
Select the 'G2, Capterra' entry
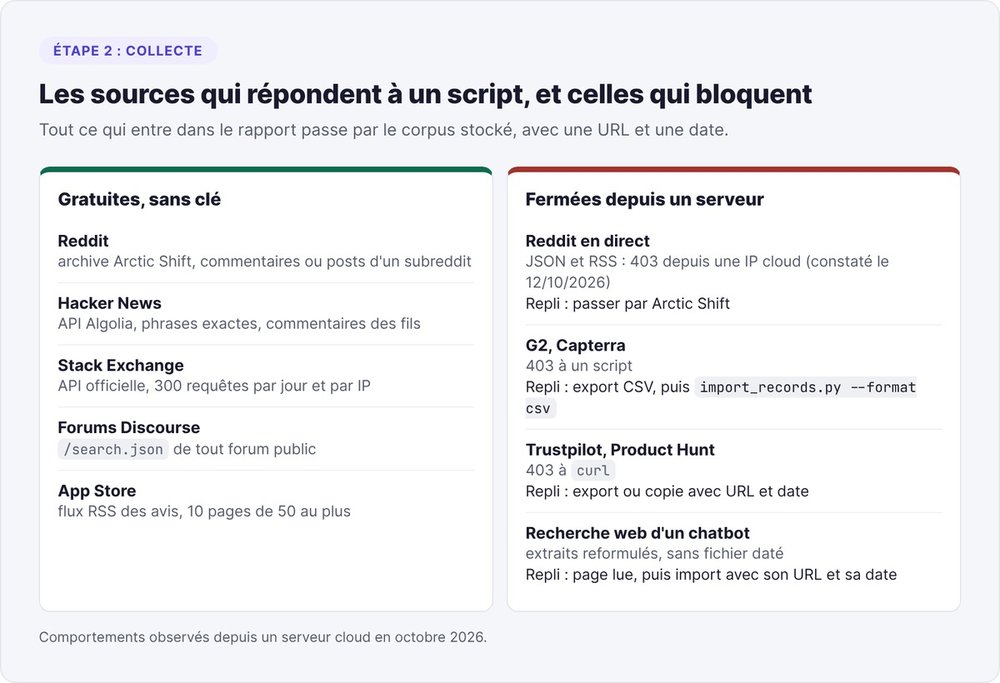coord(575,345)
